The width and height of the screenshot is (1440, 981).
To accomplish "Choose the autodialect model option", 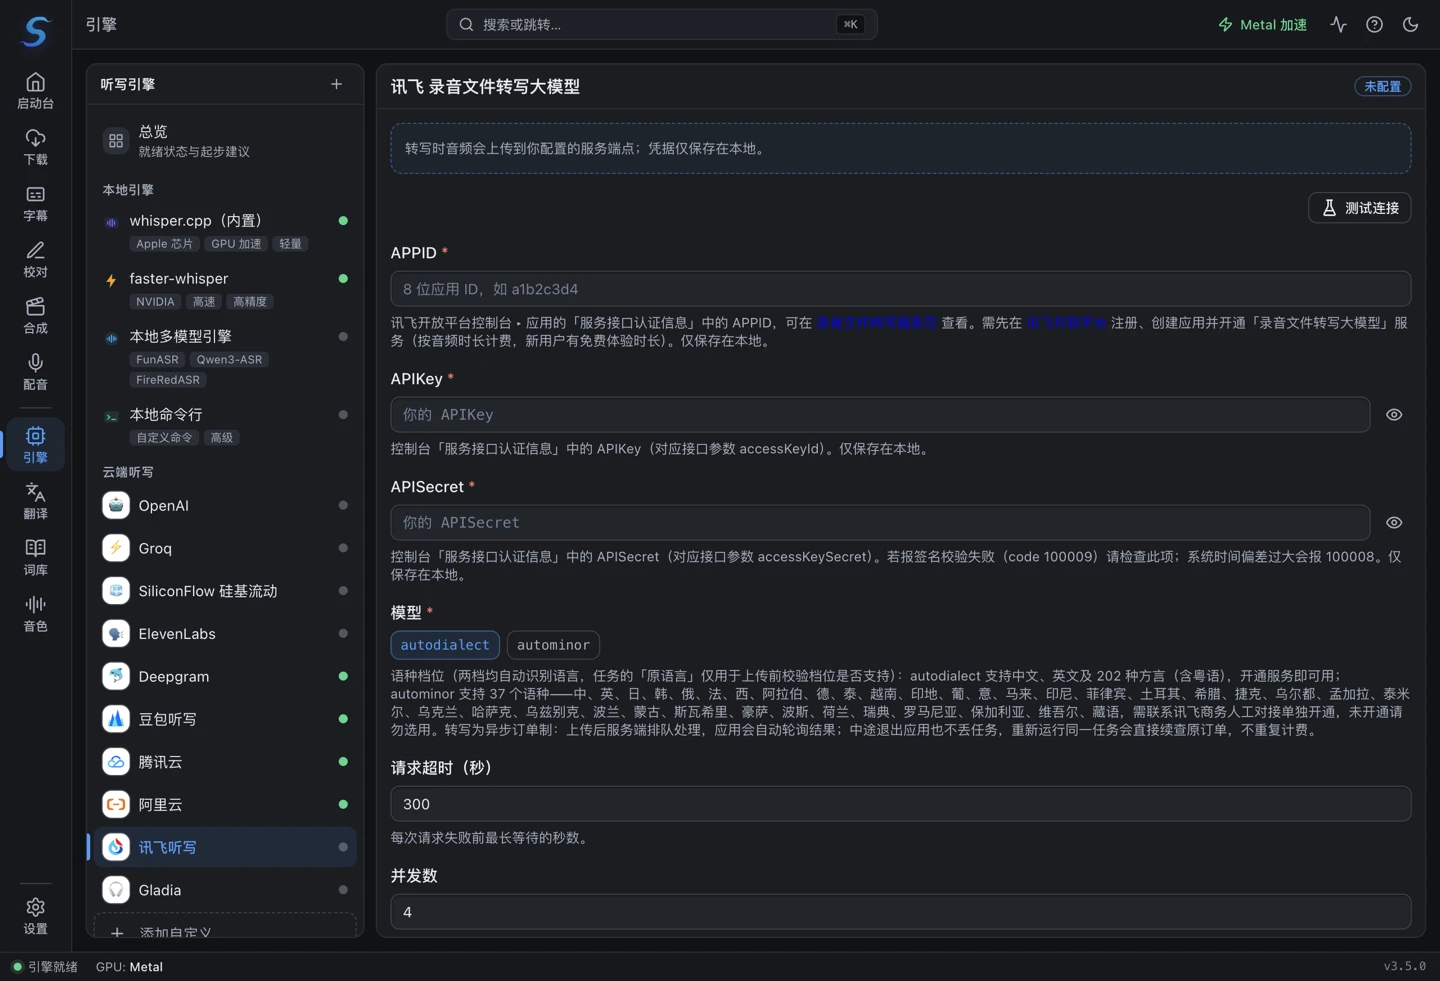I will (445, 645).
